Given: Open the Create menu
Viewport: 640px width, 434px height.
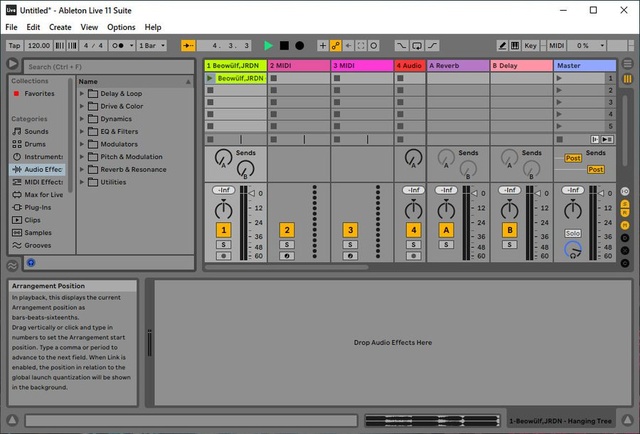Looking at the screenshot, I should click(x=60, y=27).
